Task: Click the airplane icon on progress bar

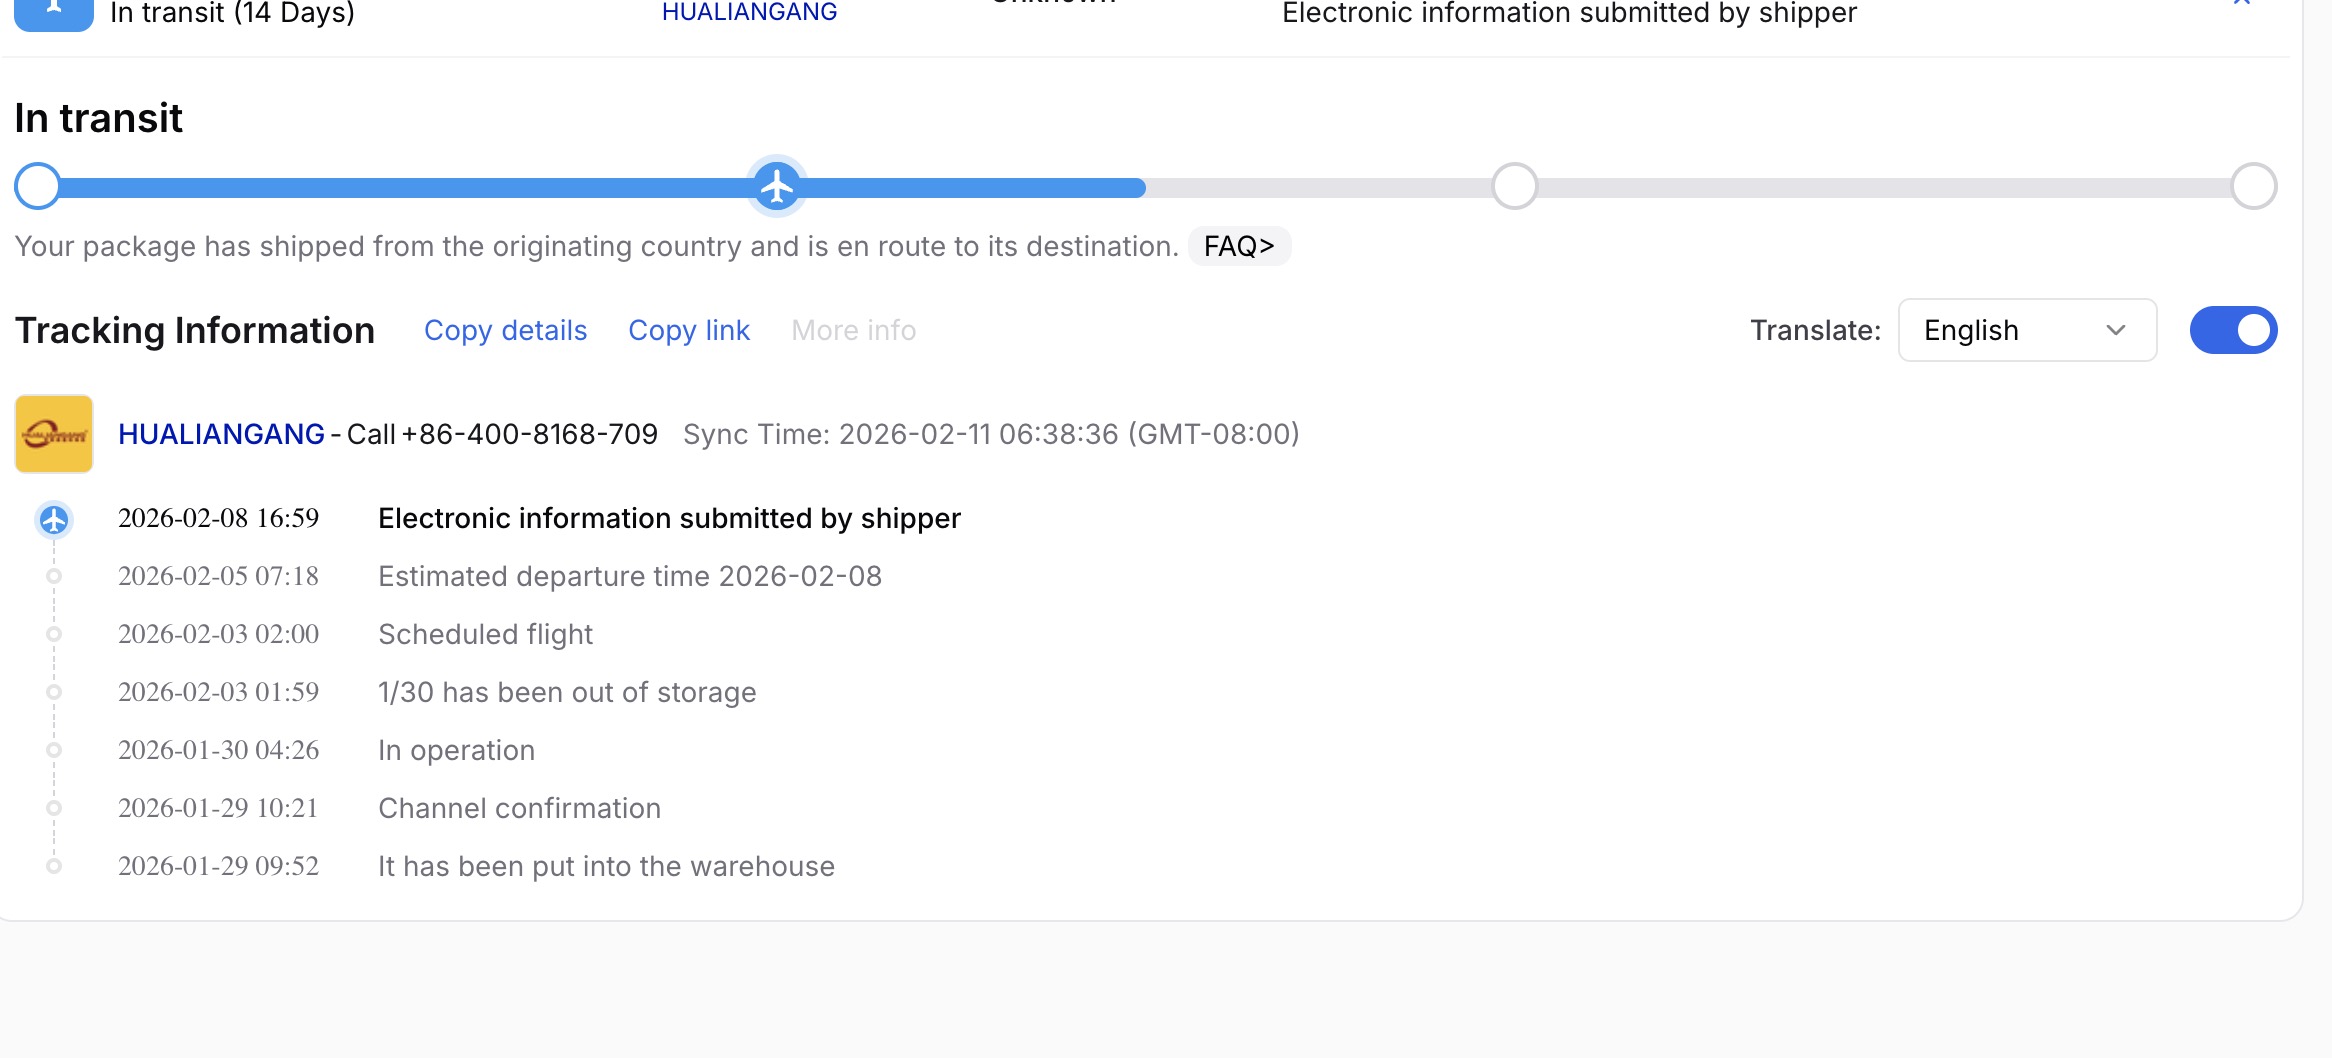Action: 777,186
